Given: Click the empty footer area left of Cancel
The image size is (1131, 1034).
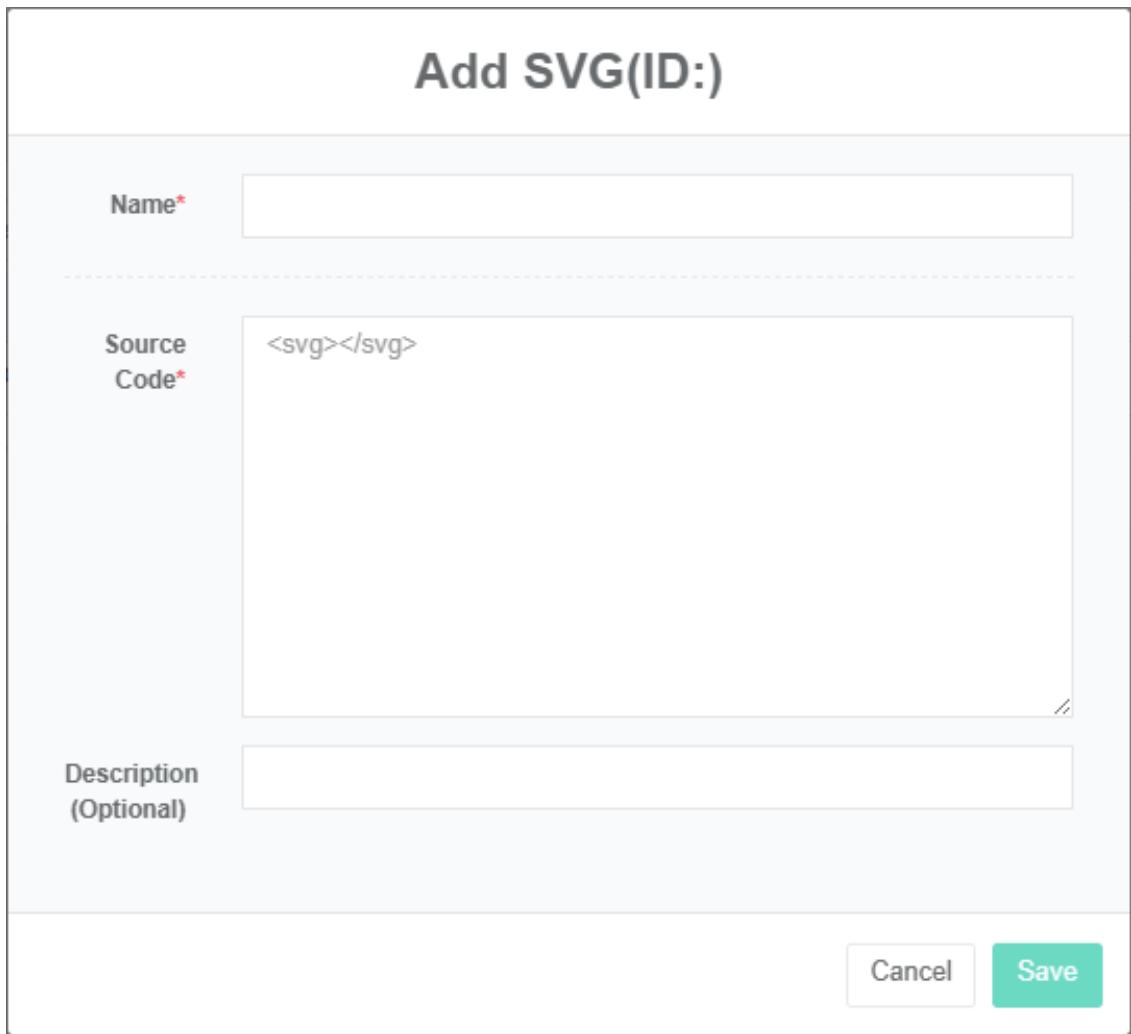Looking at the screenshot, I should [420, 974].
